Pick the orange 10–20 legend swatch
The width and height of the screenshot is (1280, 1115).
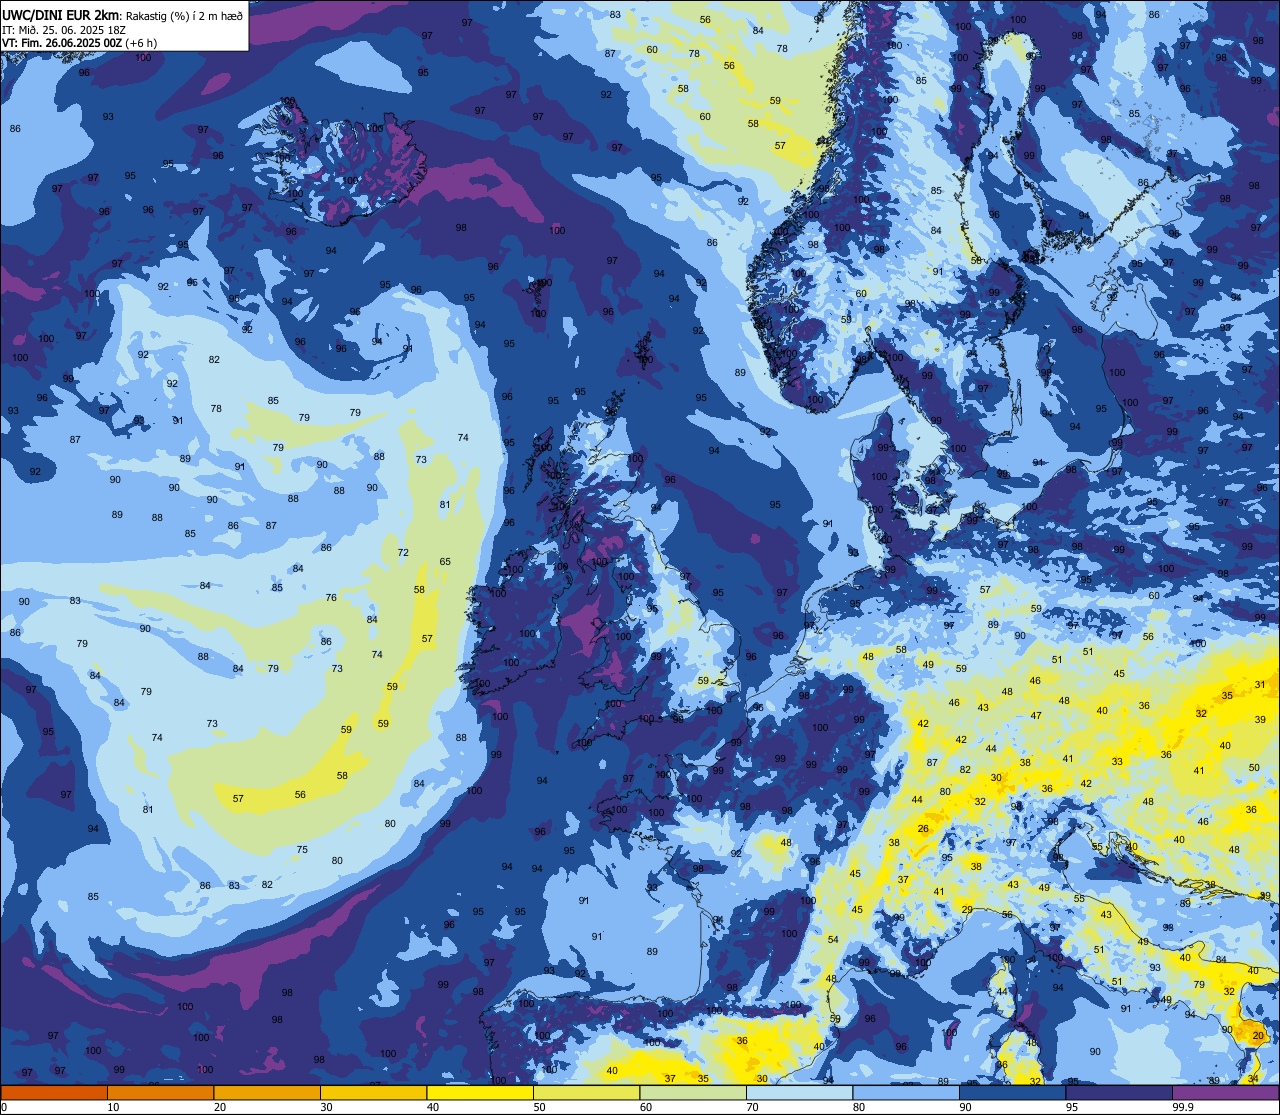160,1092
